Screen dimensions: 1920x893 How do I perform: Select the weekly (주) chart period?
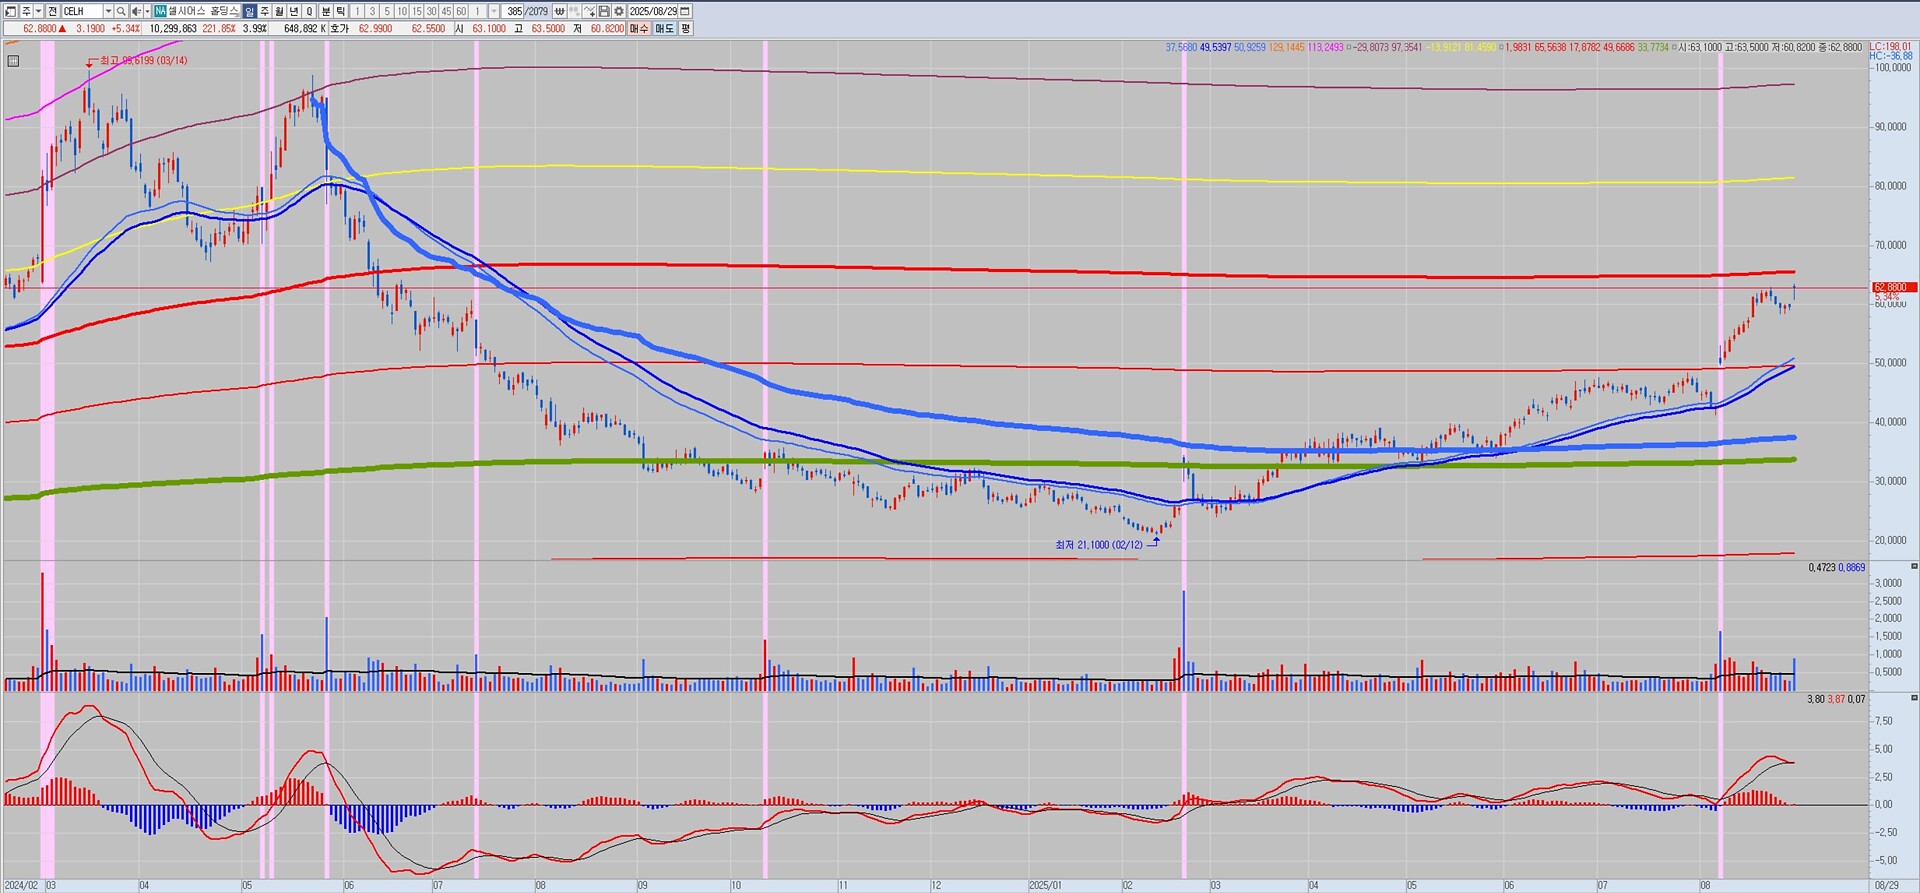pyautogui.click(x=265, y=11)
